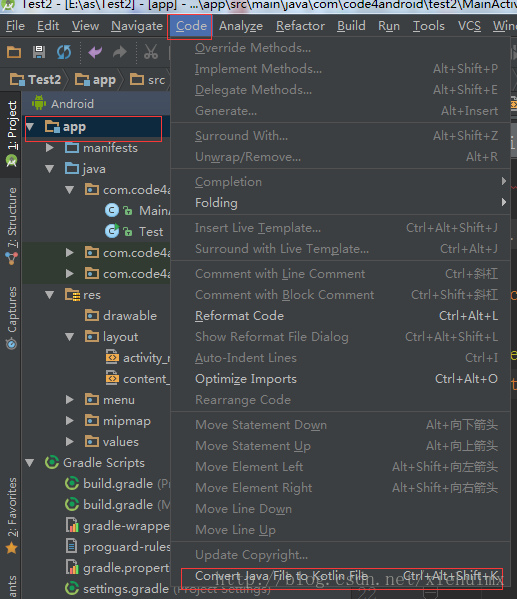Collapse the app module tree node
Screen dimensions: 517x599
30,127
